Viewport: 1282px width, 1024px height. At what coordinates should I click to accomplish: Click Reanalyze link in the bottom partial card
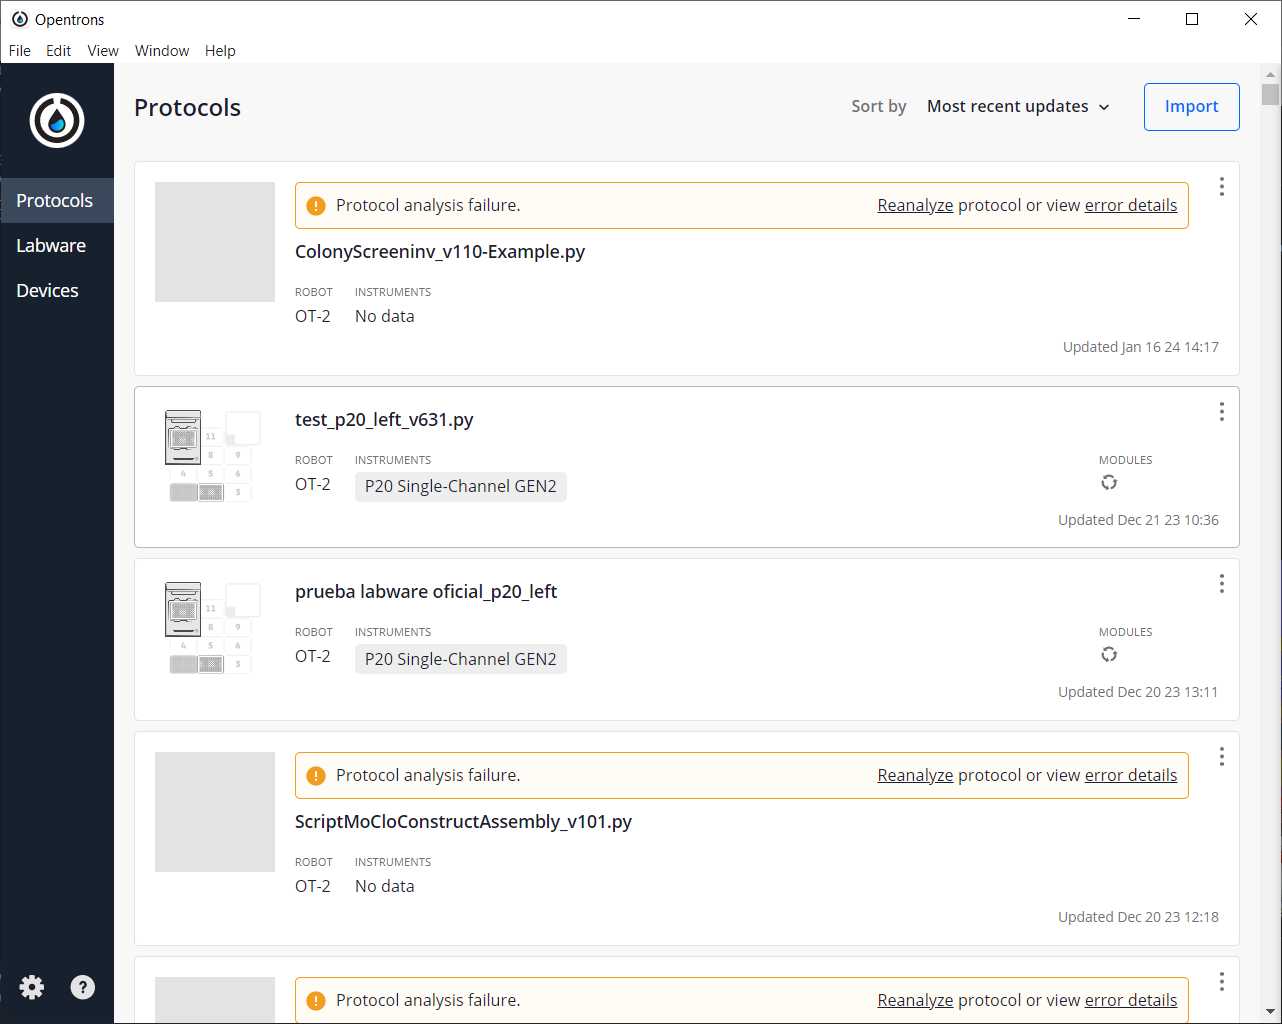pyautogui.click(x=915, y=1000)
